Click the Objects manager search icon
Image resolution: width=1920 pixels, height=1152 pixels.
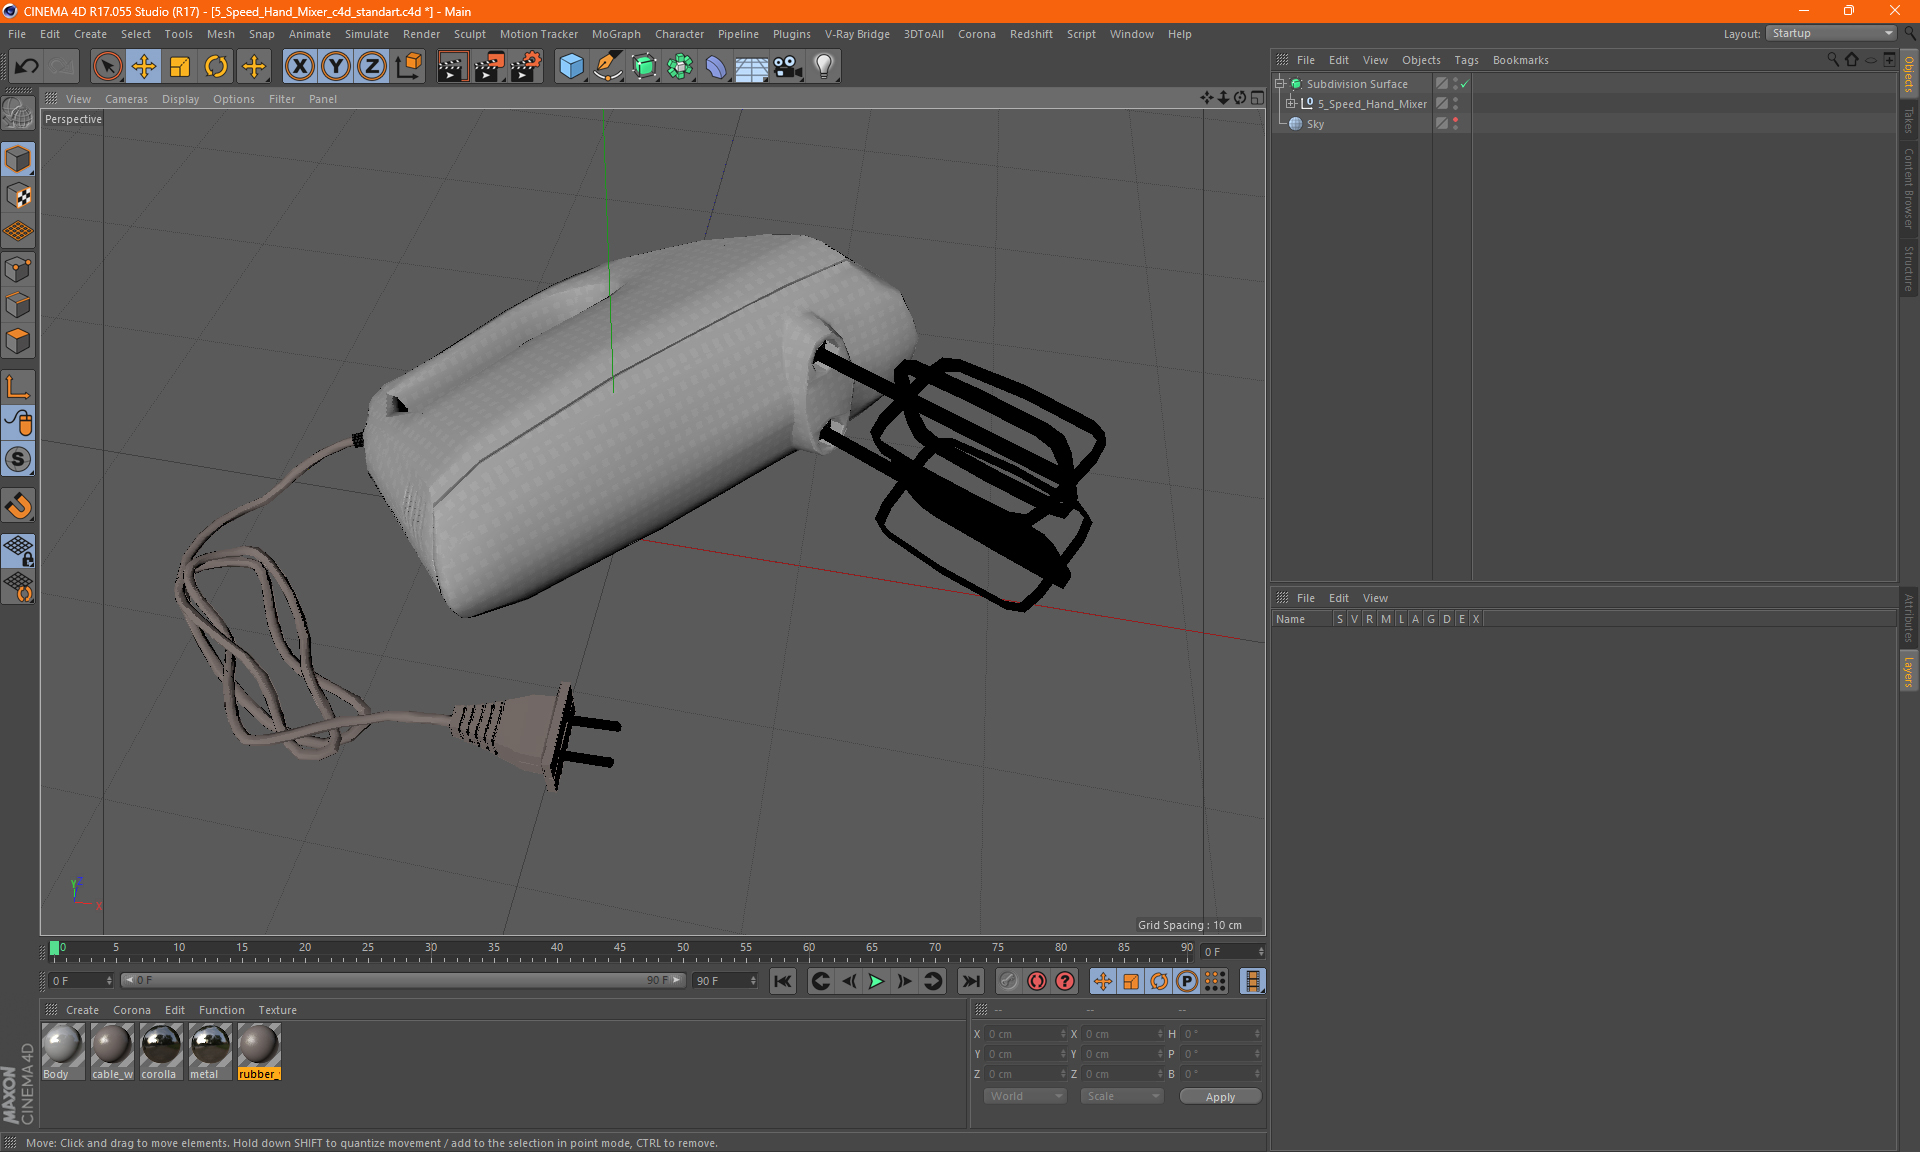[1833, 60]
